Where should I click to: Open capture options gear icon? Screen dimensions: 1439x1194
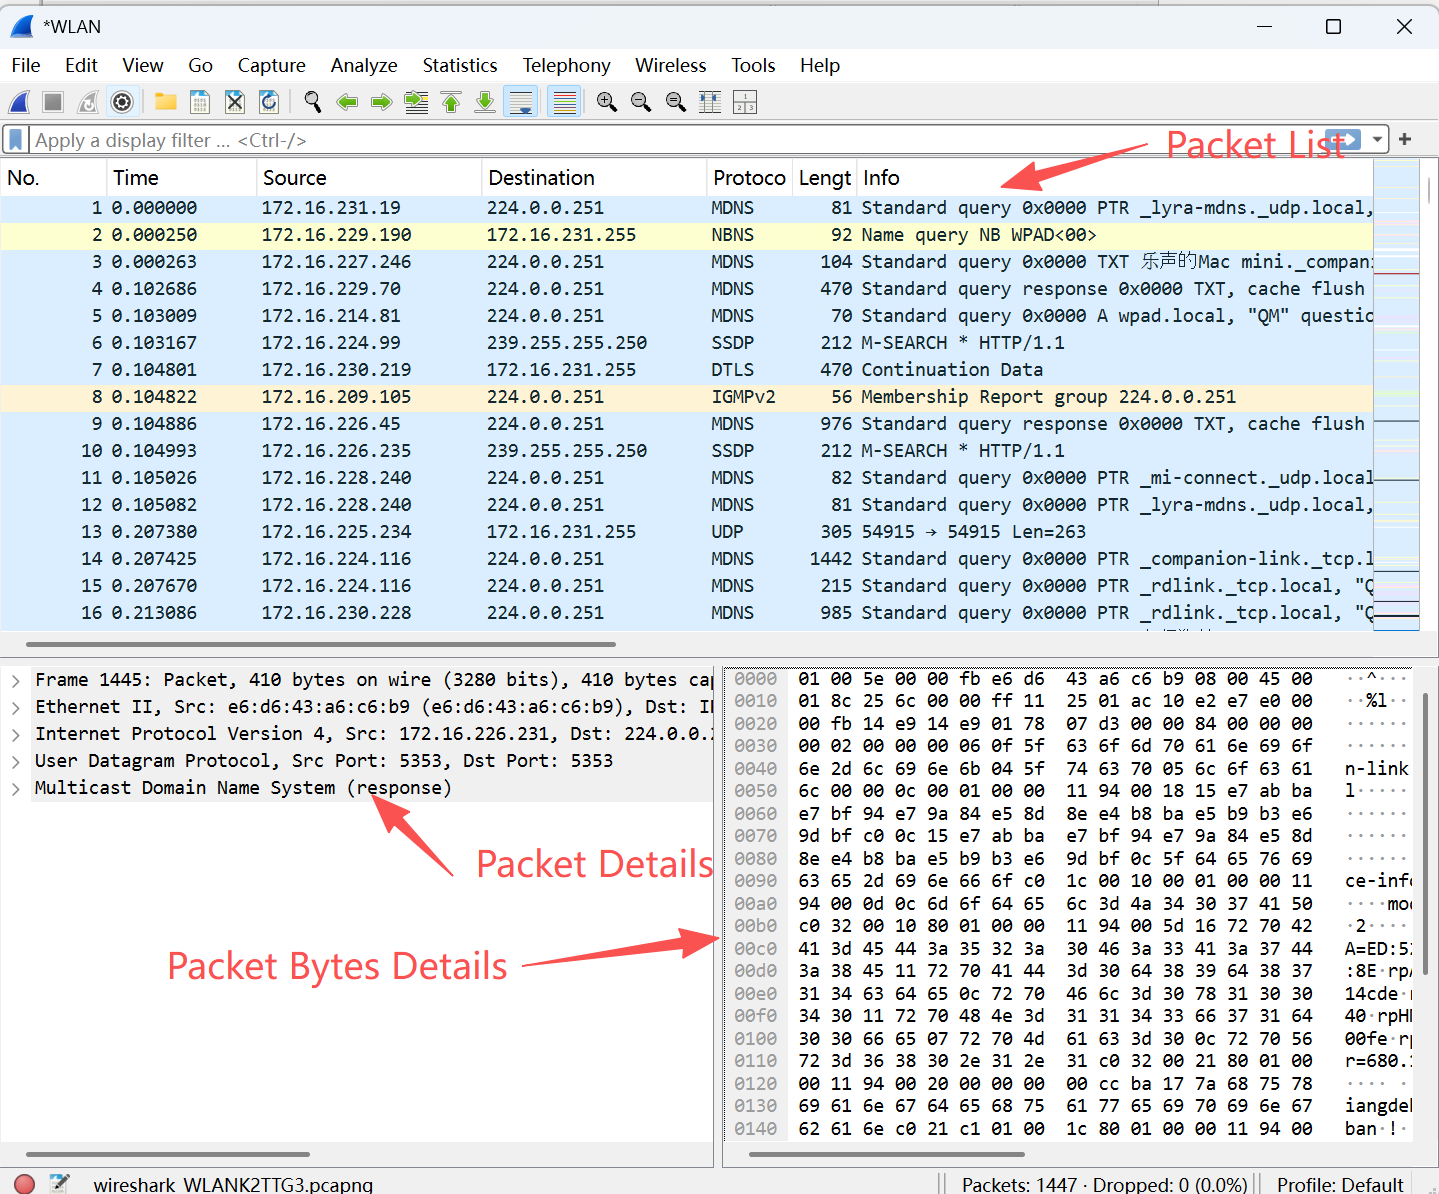pos(122,102)
